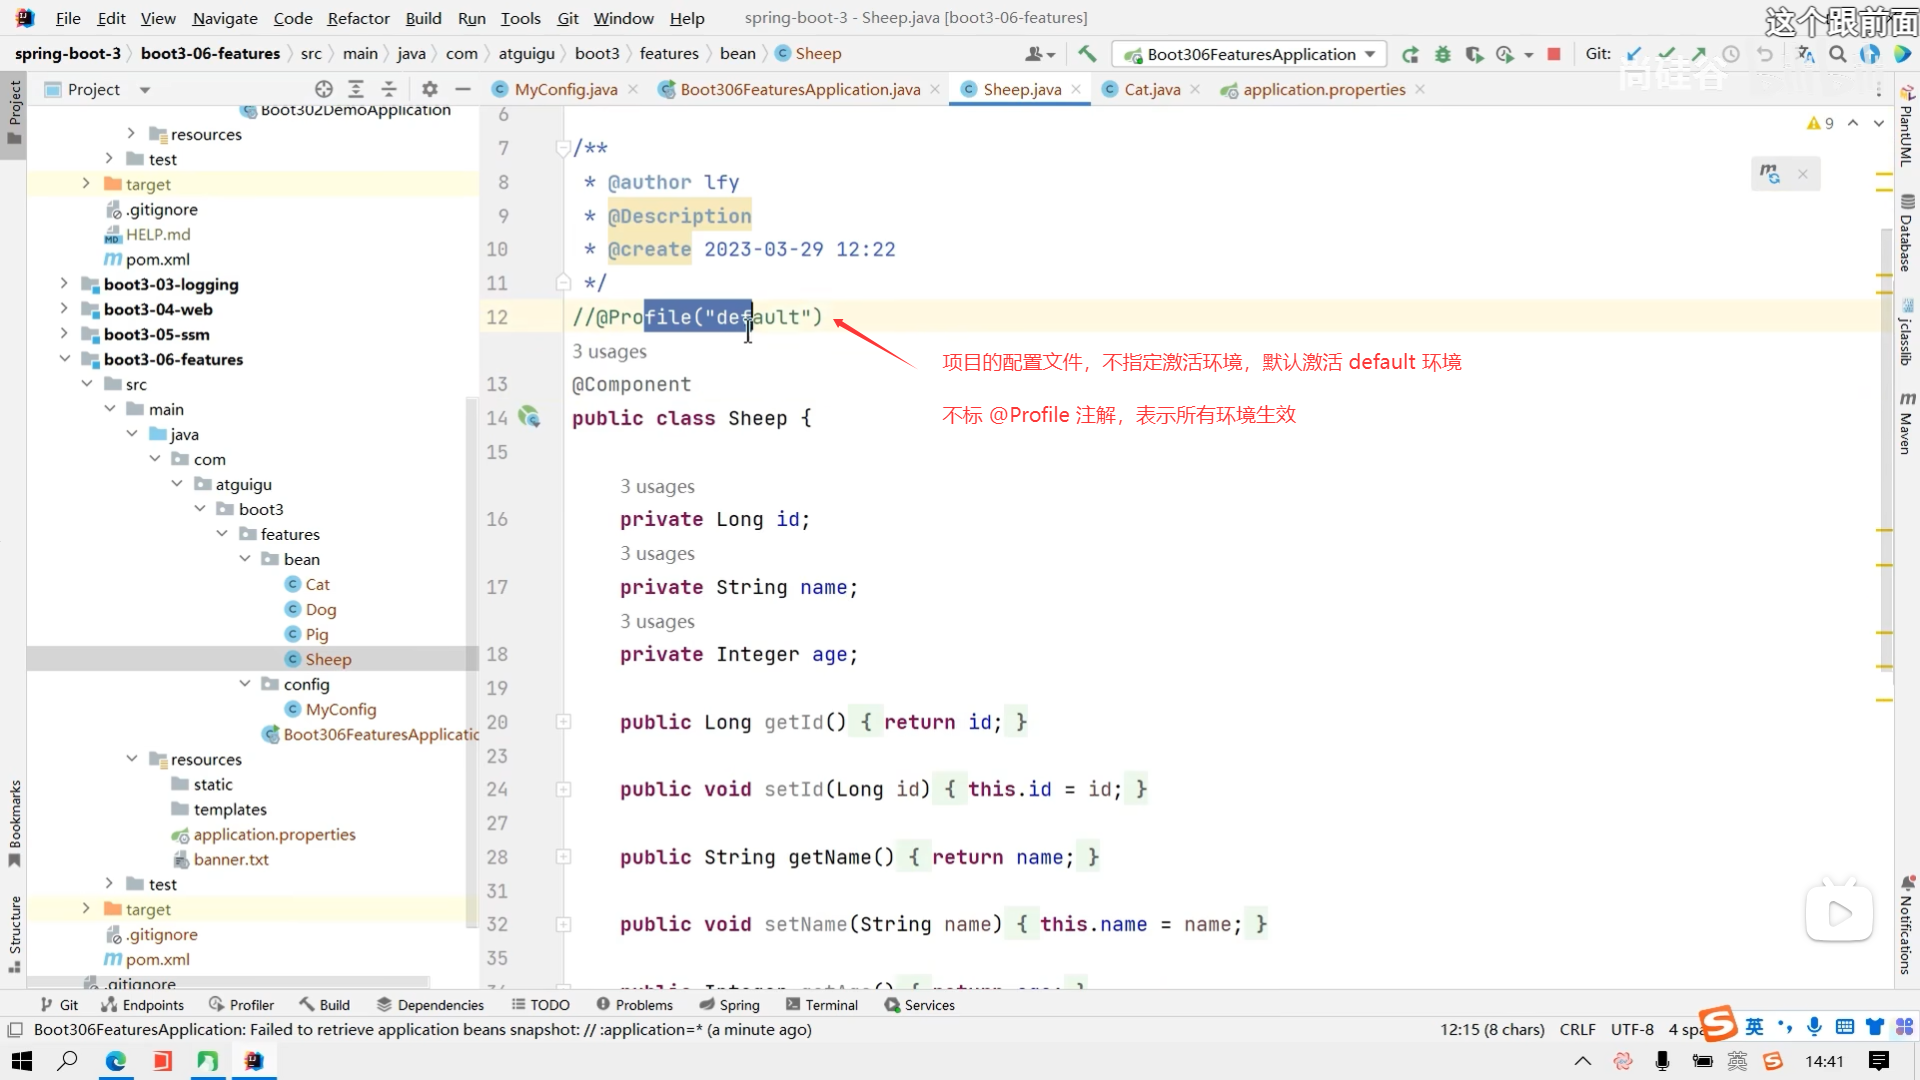Start debugging with the green bug icon
This screenshot has width=1920, height=1080.
[1442, 54]
